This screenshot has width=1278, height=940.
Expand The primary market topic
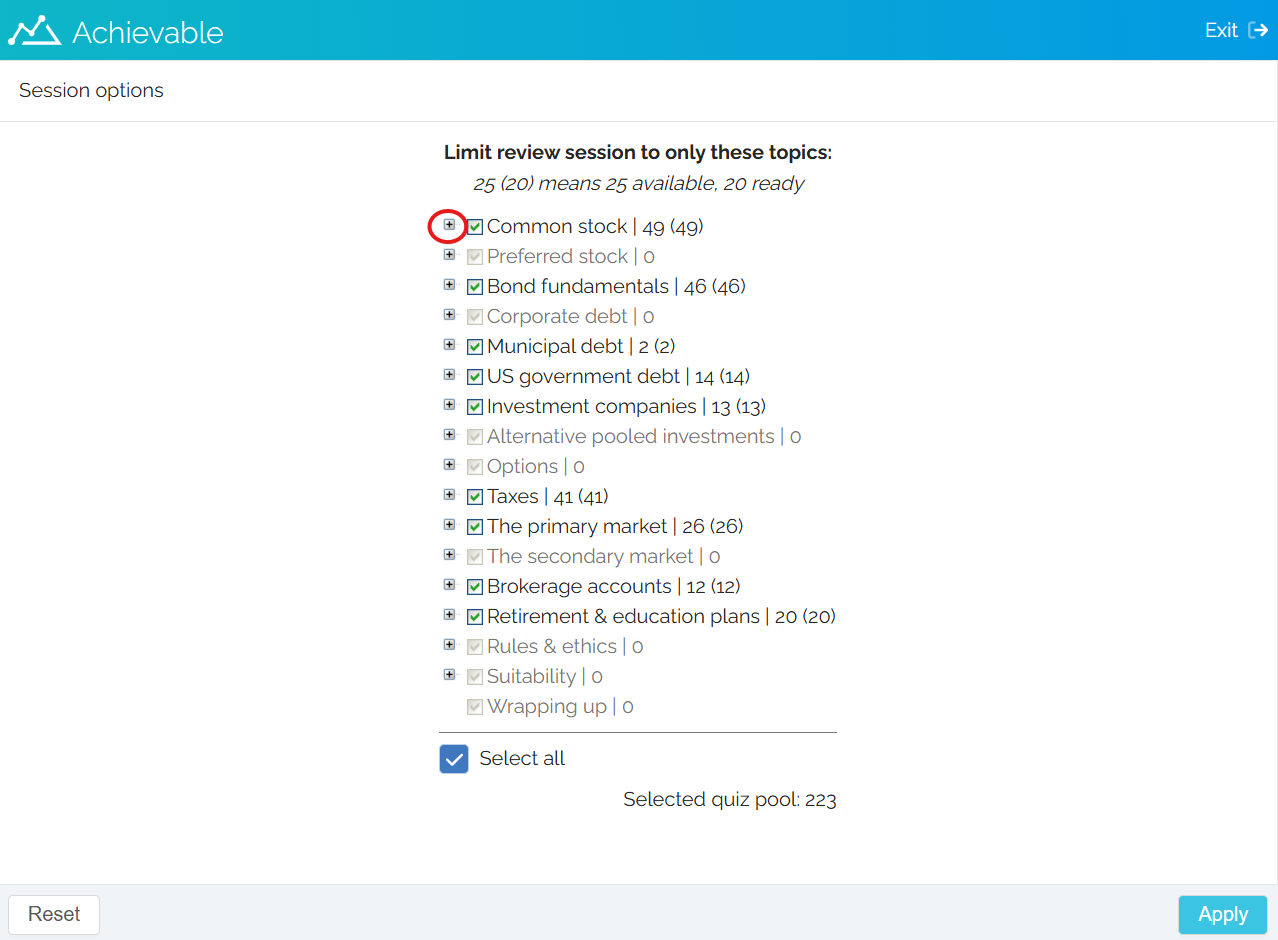pos(449,525)
